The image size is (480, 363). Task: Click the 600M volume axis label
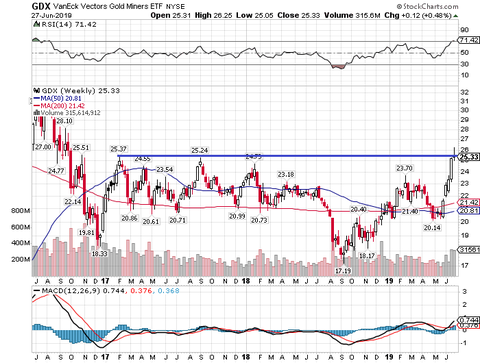[x=21, y=227]
